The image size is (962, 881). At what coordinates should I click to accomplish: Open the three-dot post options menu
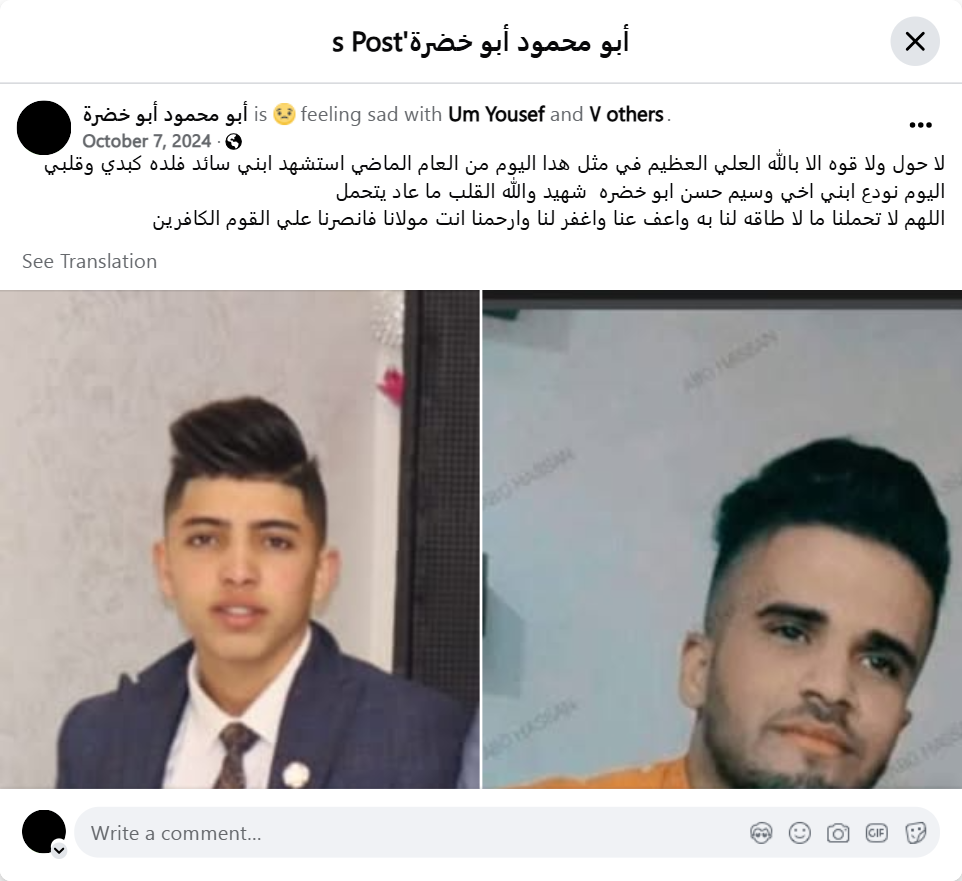920,125
